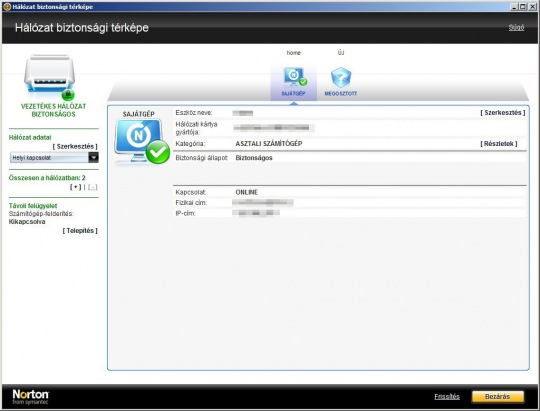The width and height of the screenshot is (540, 411).
Task: Click Szerkesztés next to Eszköz neve
Action: coord(502,113)
